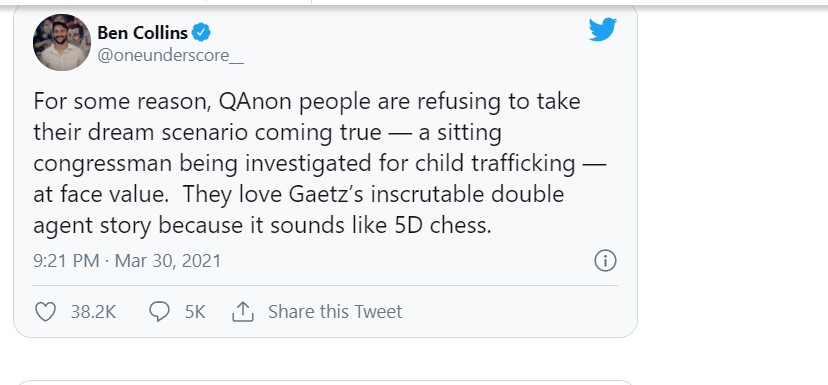Image resolution: width=828 pixels, height=385 pixels.
Task: Click the Twitter bird logo
Action: pos(603,29)
